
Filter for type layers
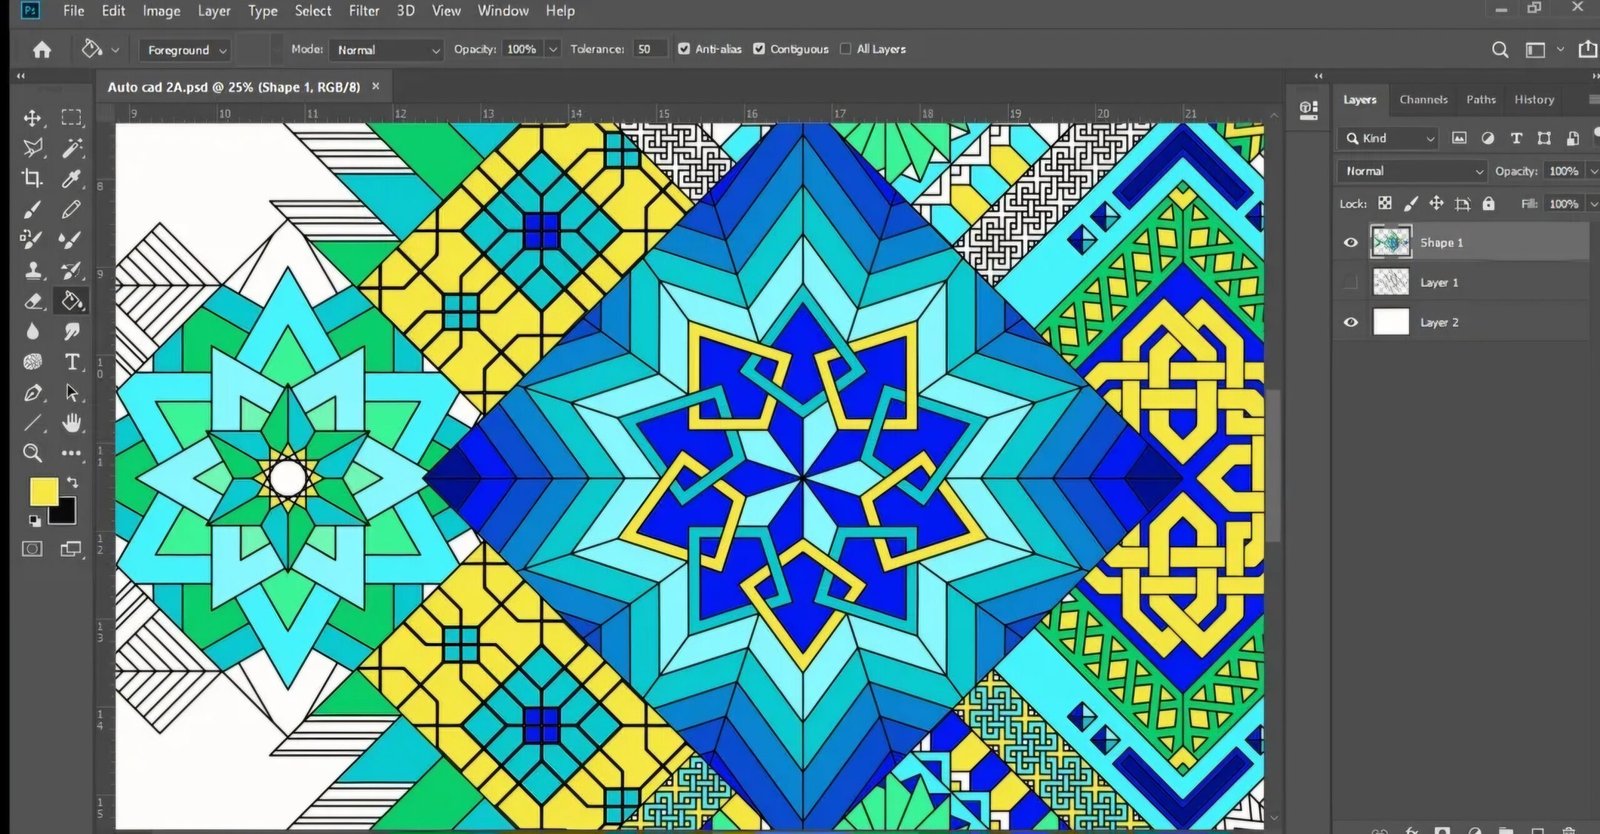(x=1516, y=138)
